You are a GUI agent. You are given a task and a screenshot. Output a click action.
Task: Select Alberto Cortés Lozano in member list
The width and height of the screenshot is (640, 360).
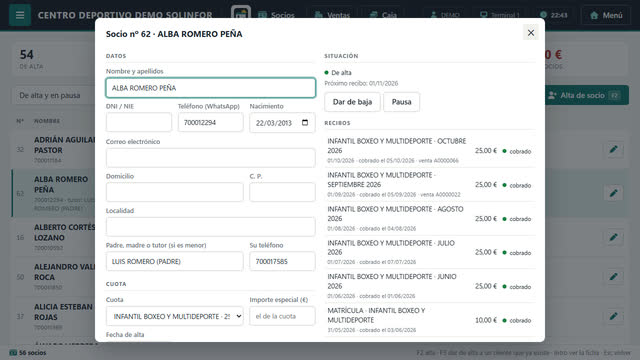click(x=64, y=232)
